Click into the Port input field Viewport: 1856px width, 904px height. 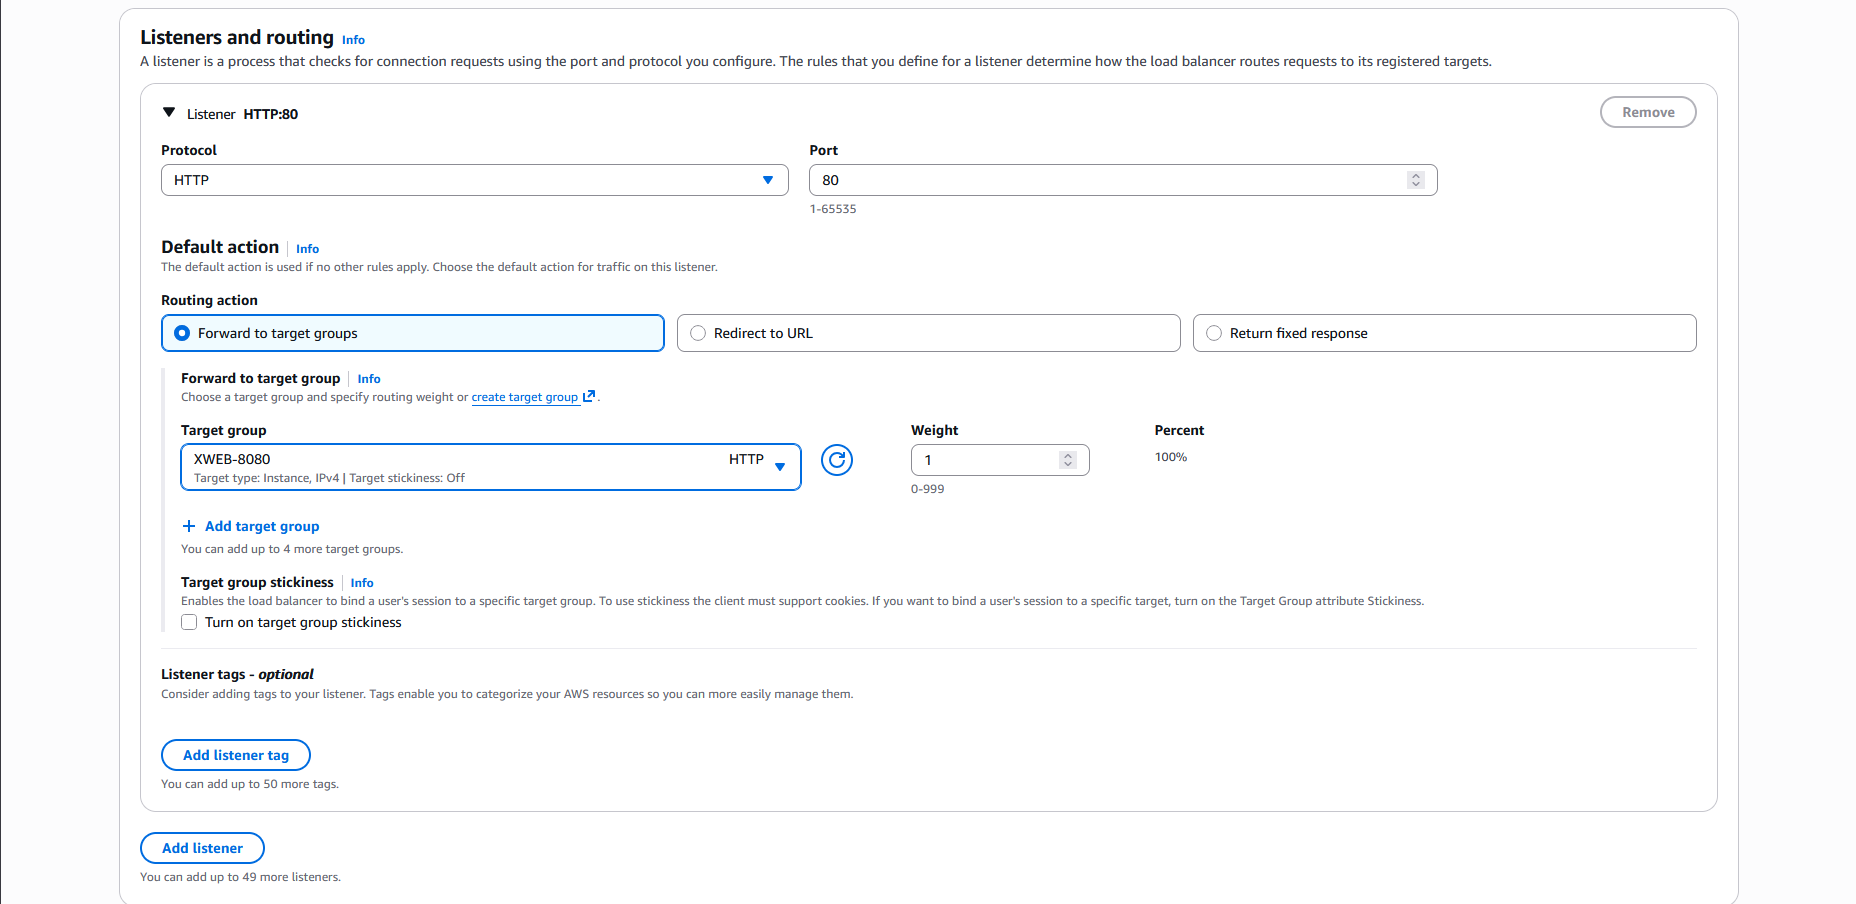pos(1100,180)
